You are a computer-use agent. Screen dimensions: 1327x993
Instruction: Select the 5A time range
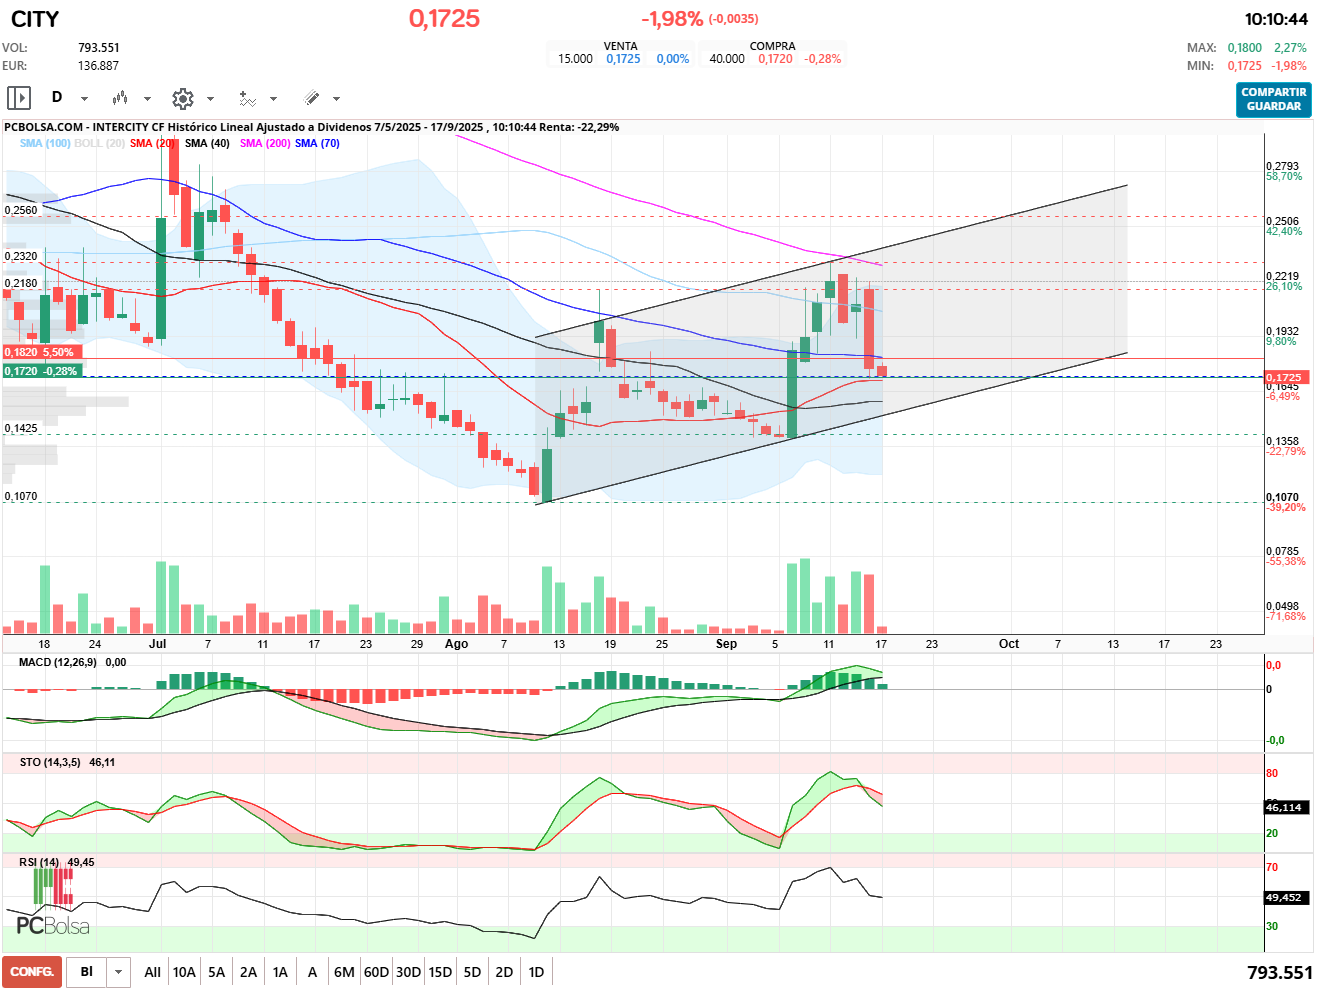pyautogui.click(x=216, y=972)
